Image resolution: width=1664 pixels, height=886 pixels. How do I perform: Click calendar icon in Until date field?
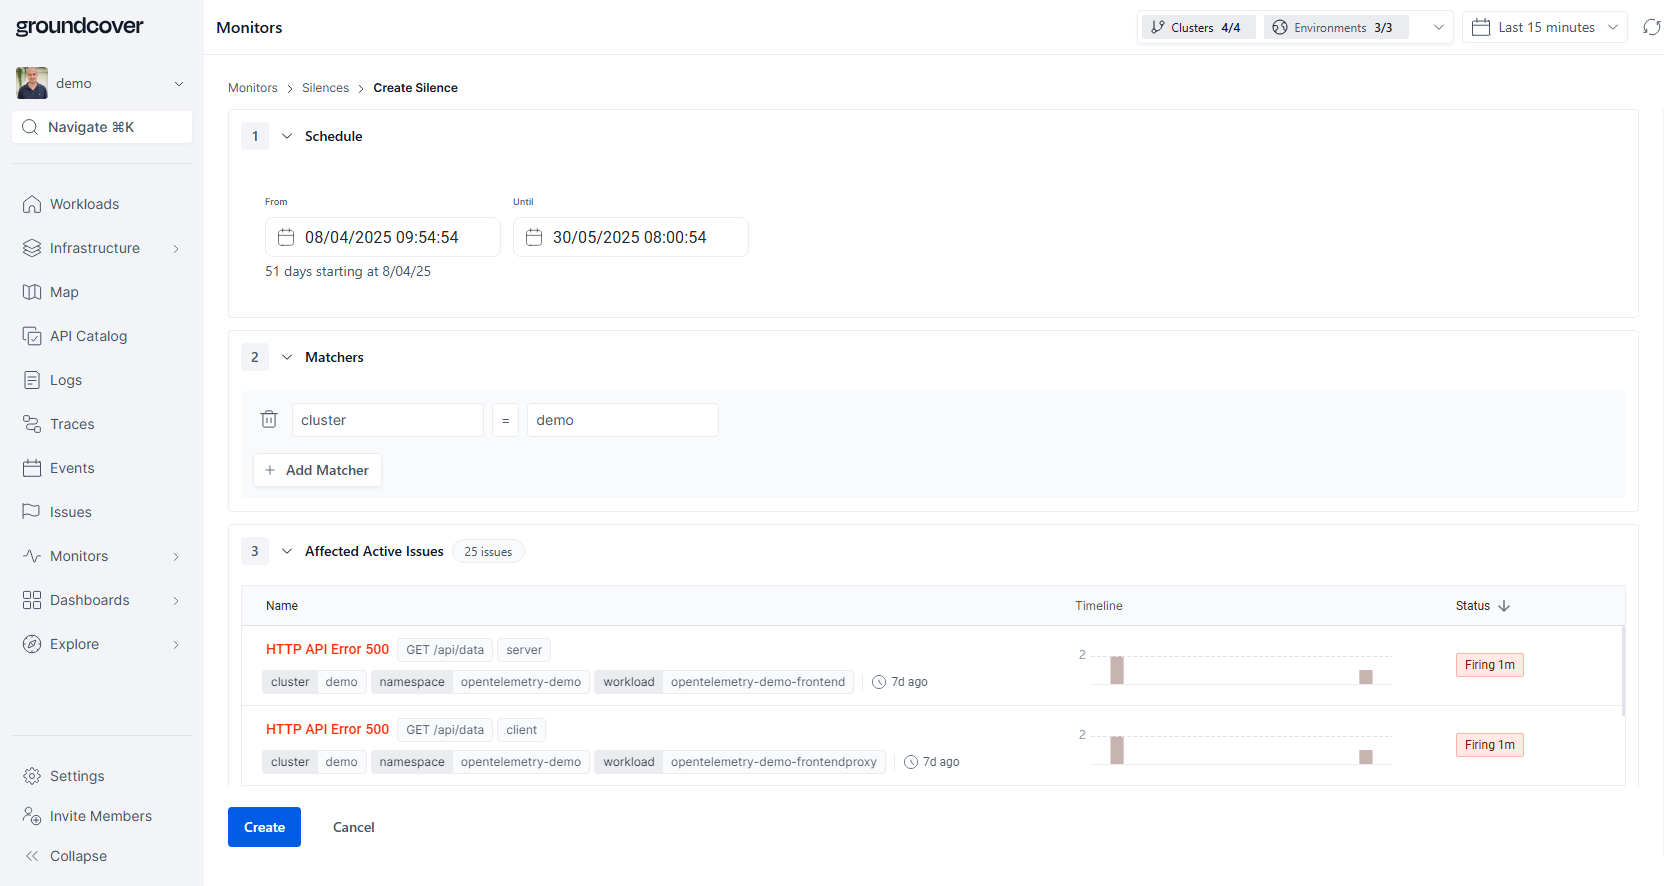pyautogui.click(x=534, y=237)
